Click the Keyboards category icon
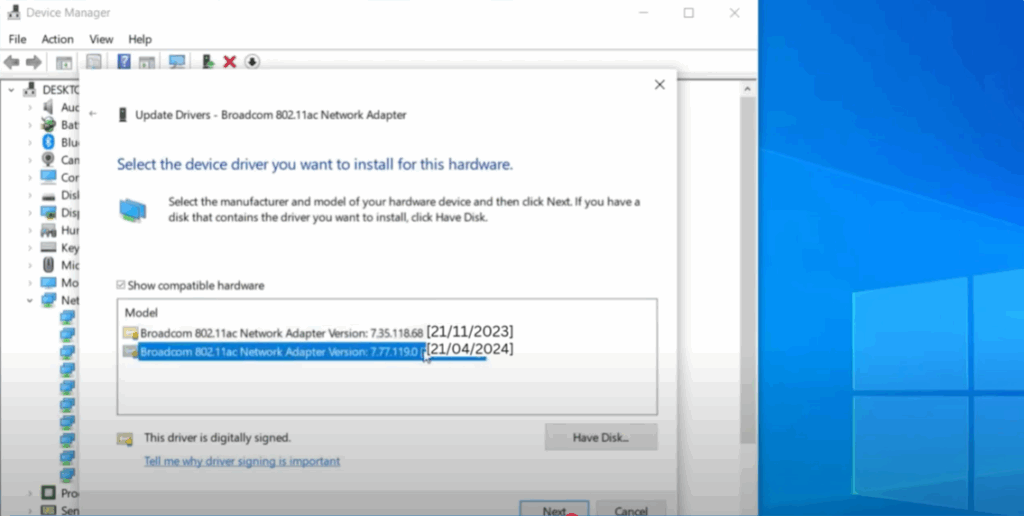 (x=48, y=248)
